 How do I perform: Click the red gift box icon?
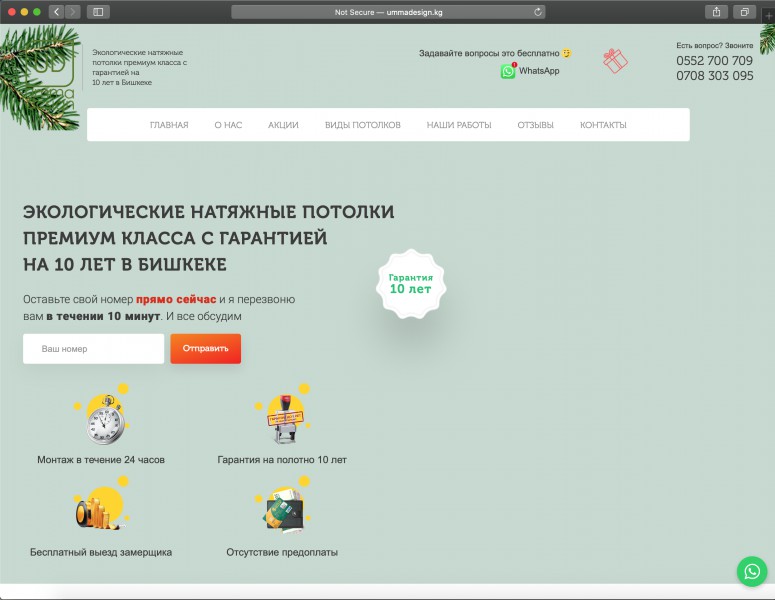coord(615,61)
